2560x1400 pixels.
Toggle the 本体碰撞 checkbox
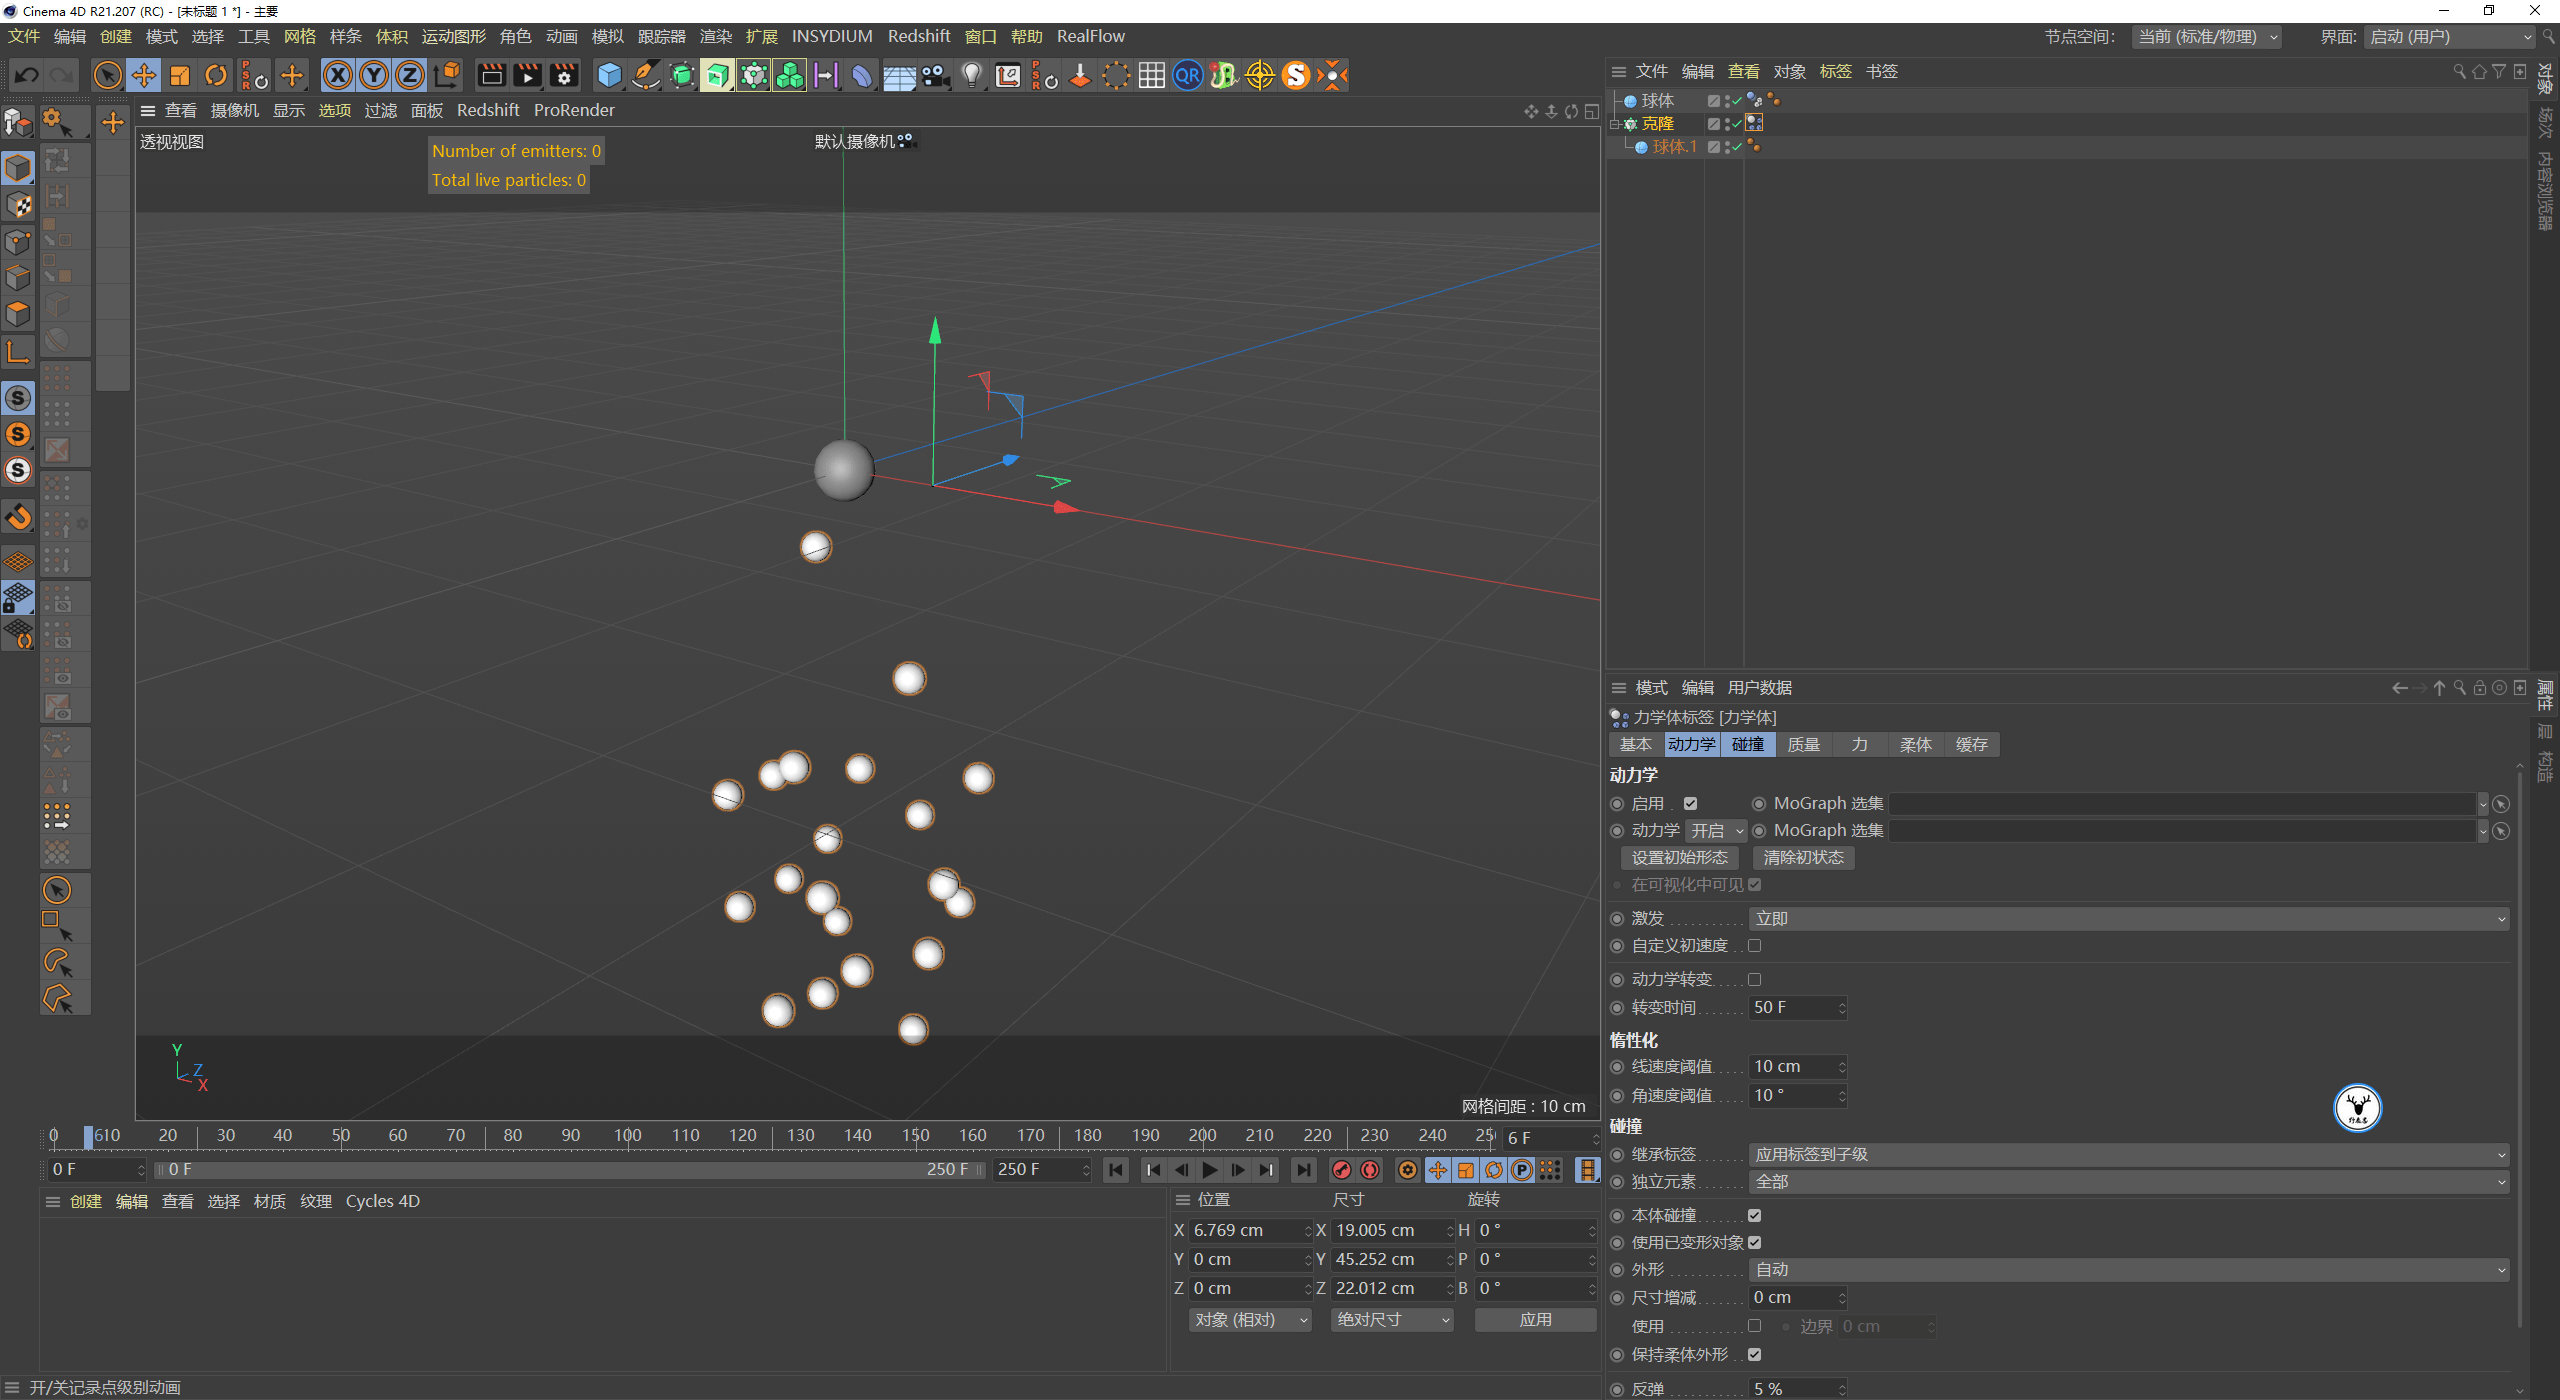(x=1755, y=1215)
